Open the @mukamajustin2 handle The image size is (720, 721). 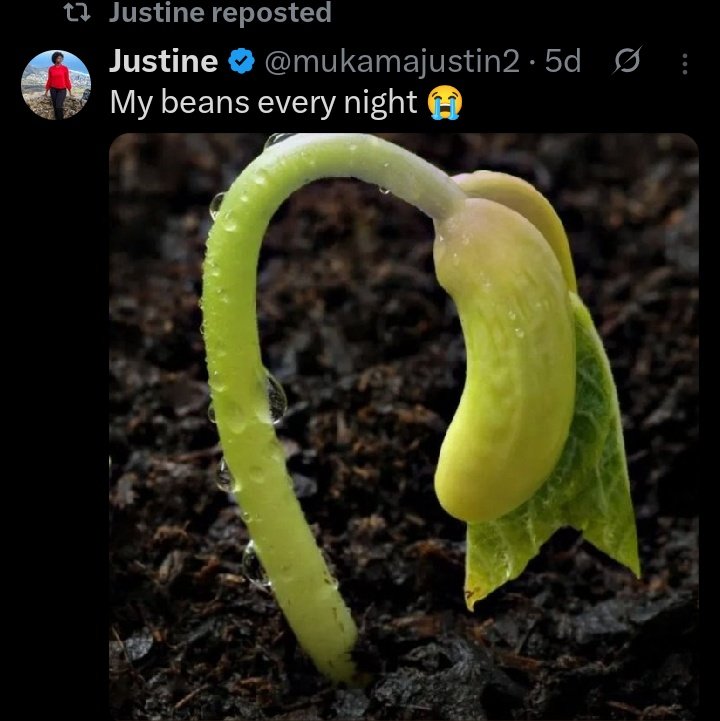[392, 62]
